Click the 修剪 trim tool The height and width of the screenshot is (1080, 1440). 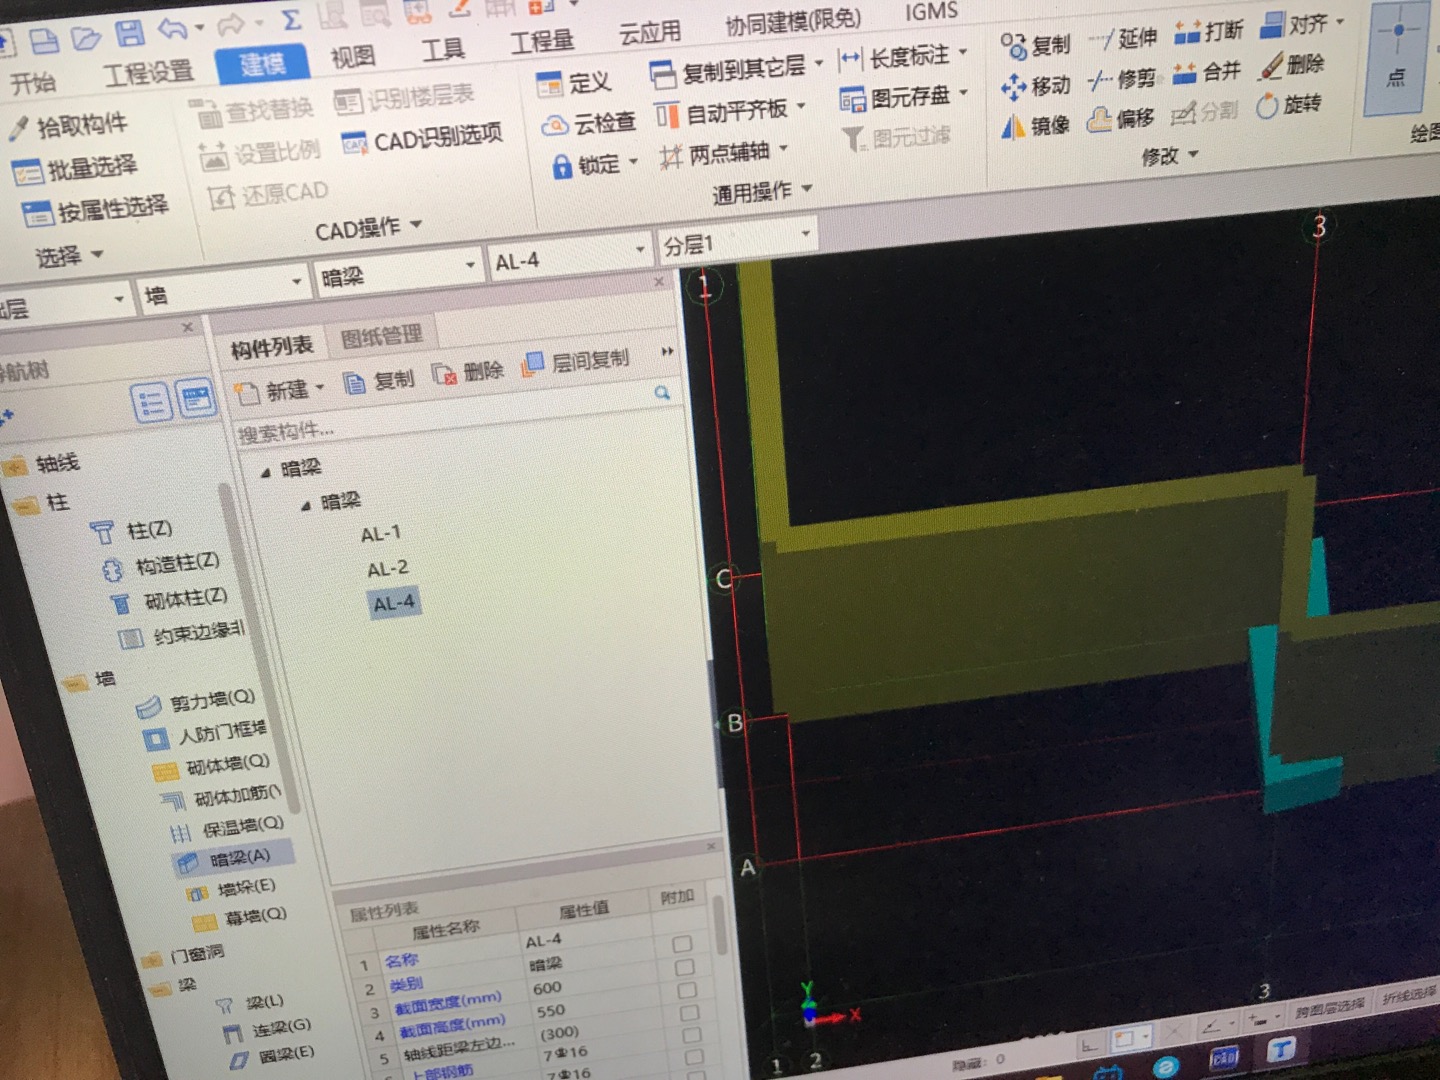point(1122,78)
